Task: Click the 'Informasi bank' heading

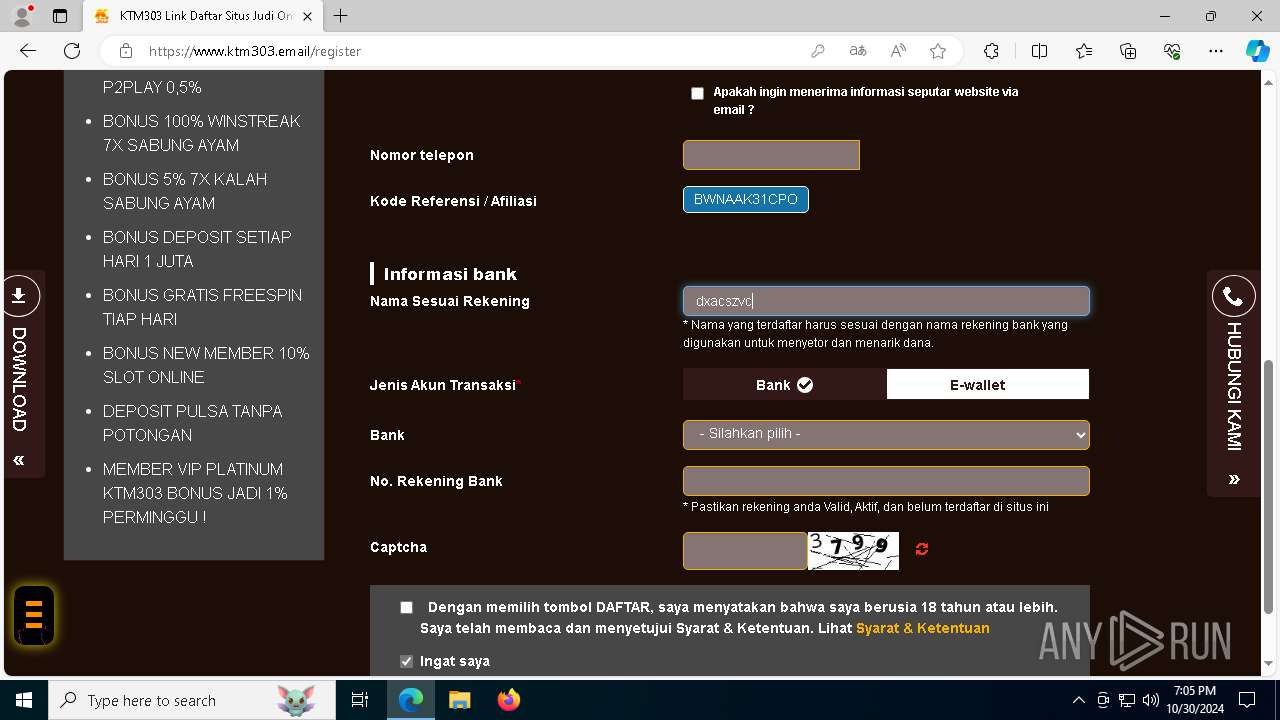Action: pyautogui.click(x=450, y=274)
